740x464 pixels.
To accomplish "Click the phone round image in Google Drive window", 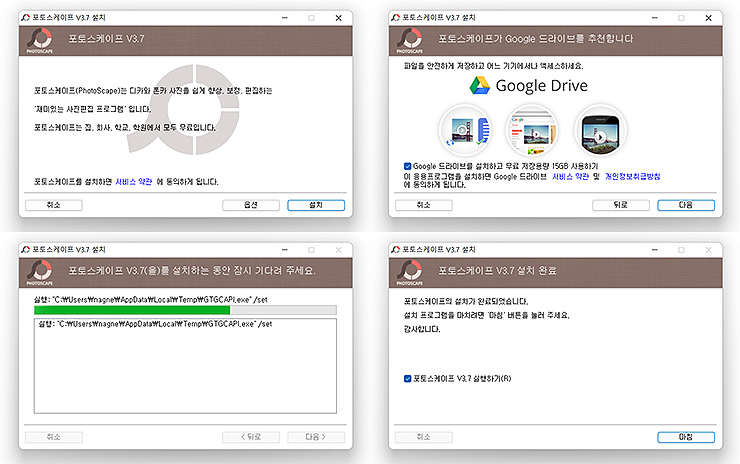I will [600, 130].
